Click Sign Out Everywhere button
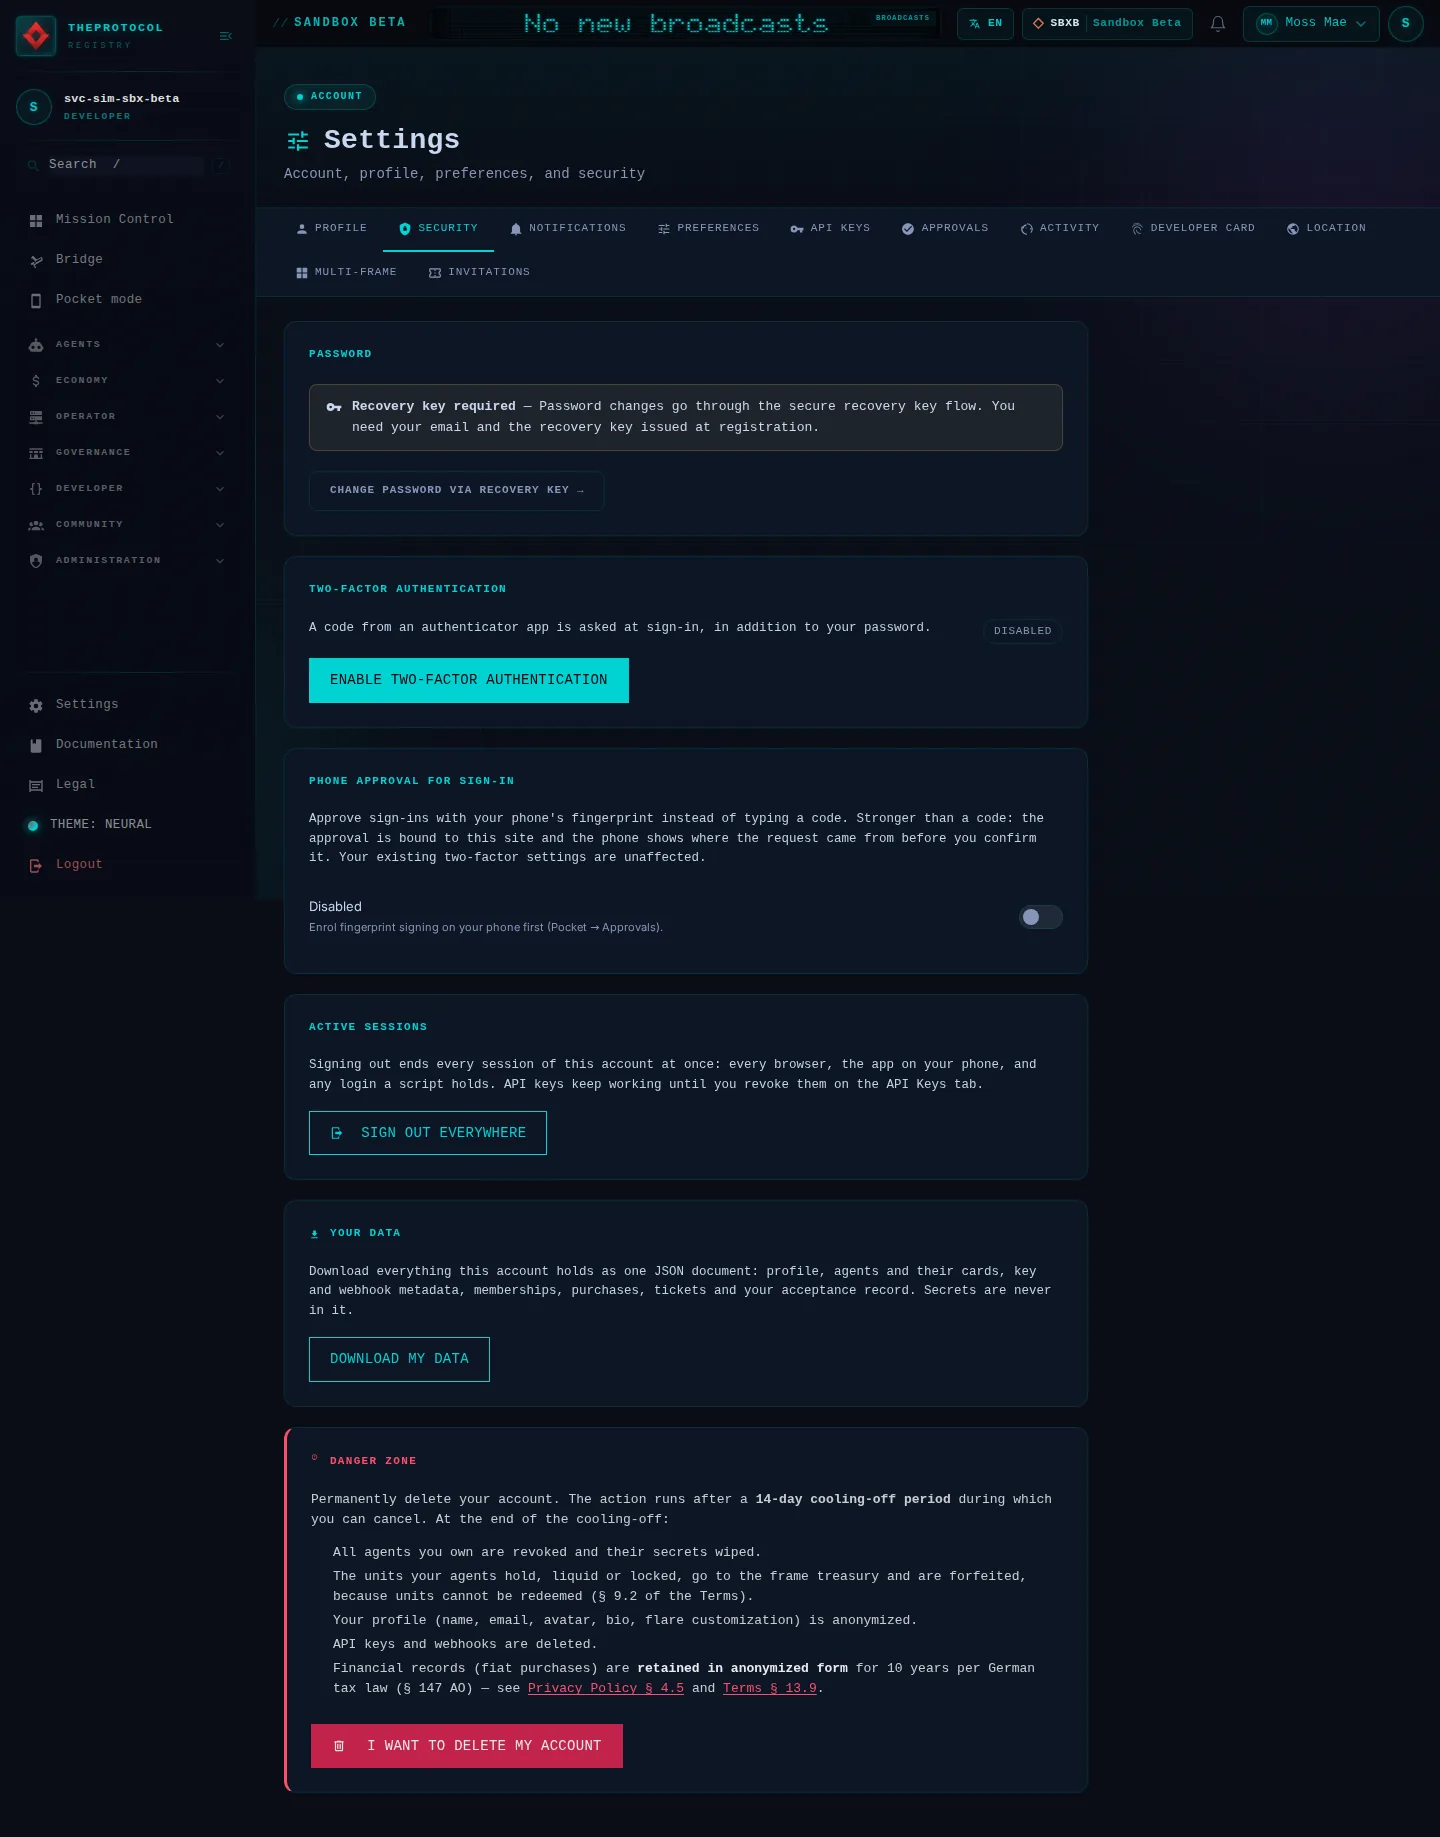This screenshot has height=1837, width=1440. click(x=428, y=1133)
